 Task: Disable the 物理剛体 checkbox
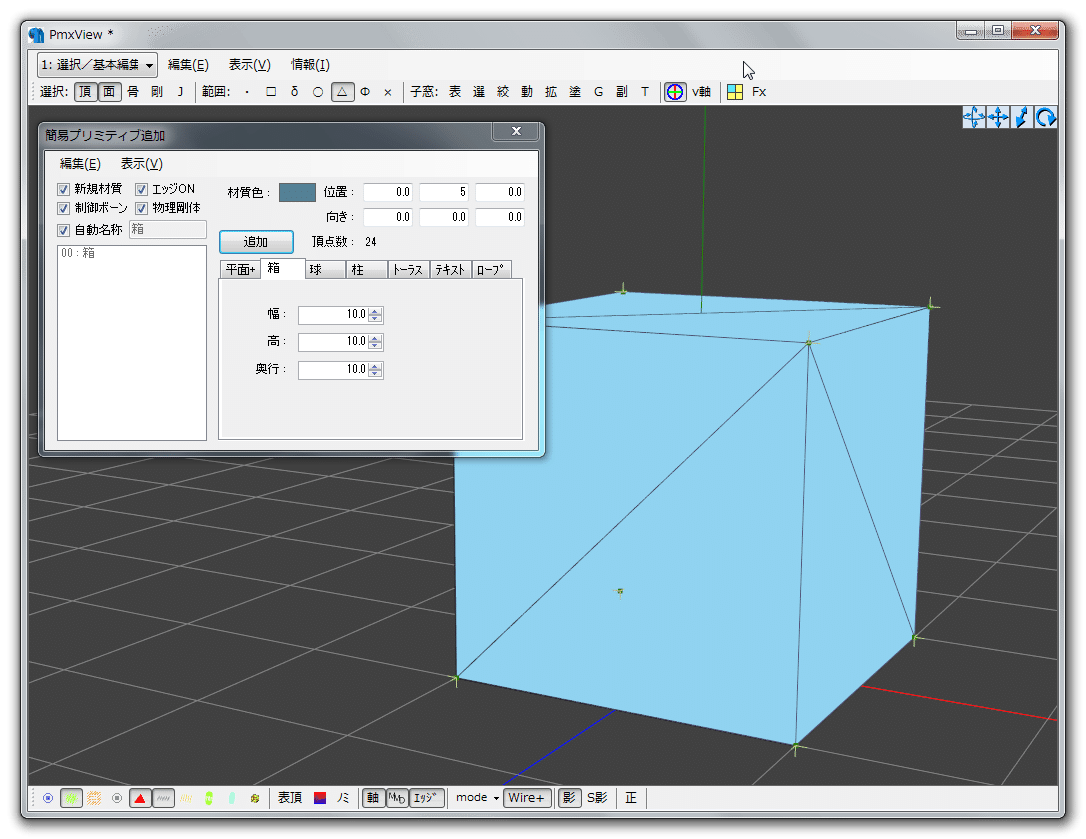pyautogui.click(x=142, y=208)
